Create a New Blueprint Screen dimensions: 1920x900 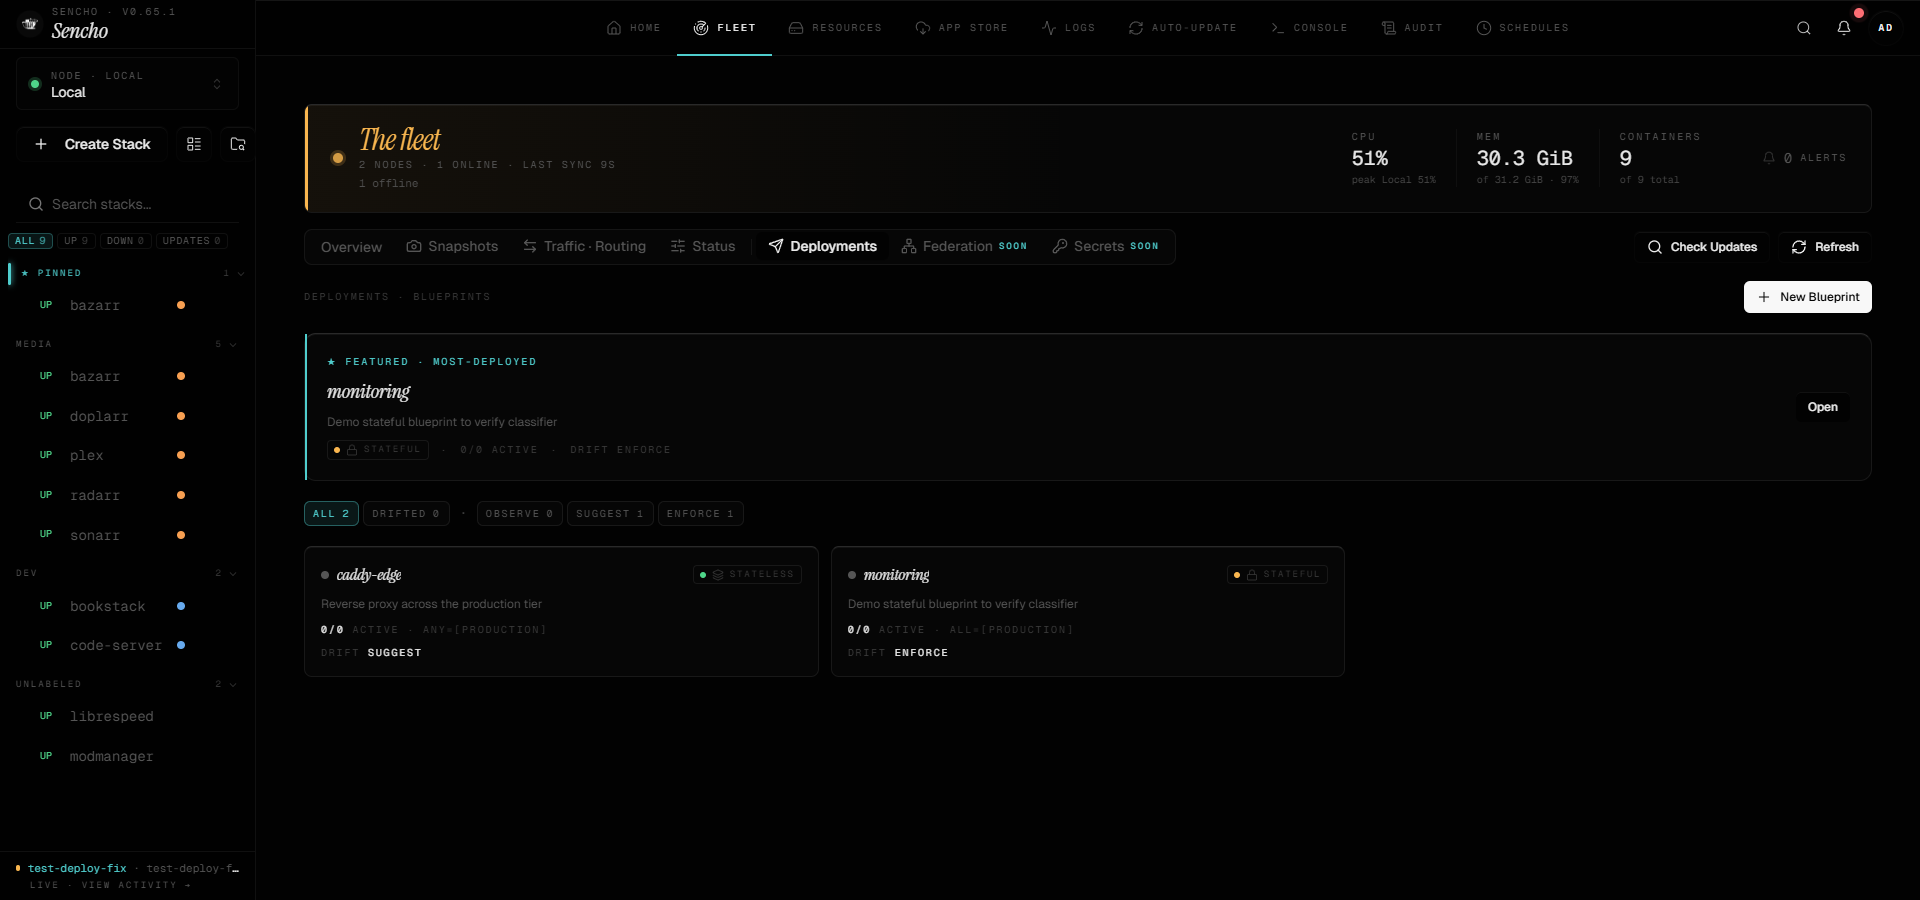coord(1808,297)
